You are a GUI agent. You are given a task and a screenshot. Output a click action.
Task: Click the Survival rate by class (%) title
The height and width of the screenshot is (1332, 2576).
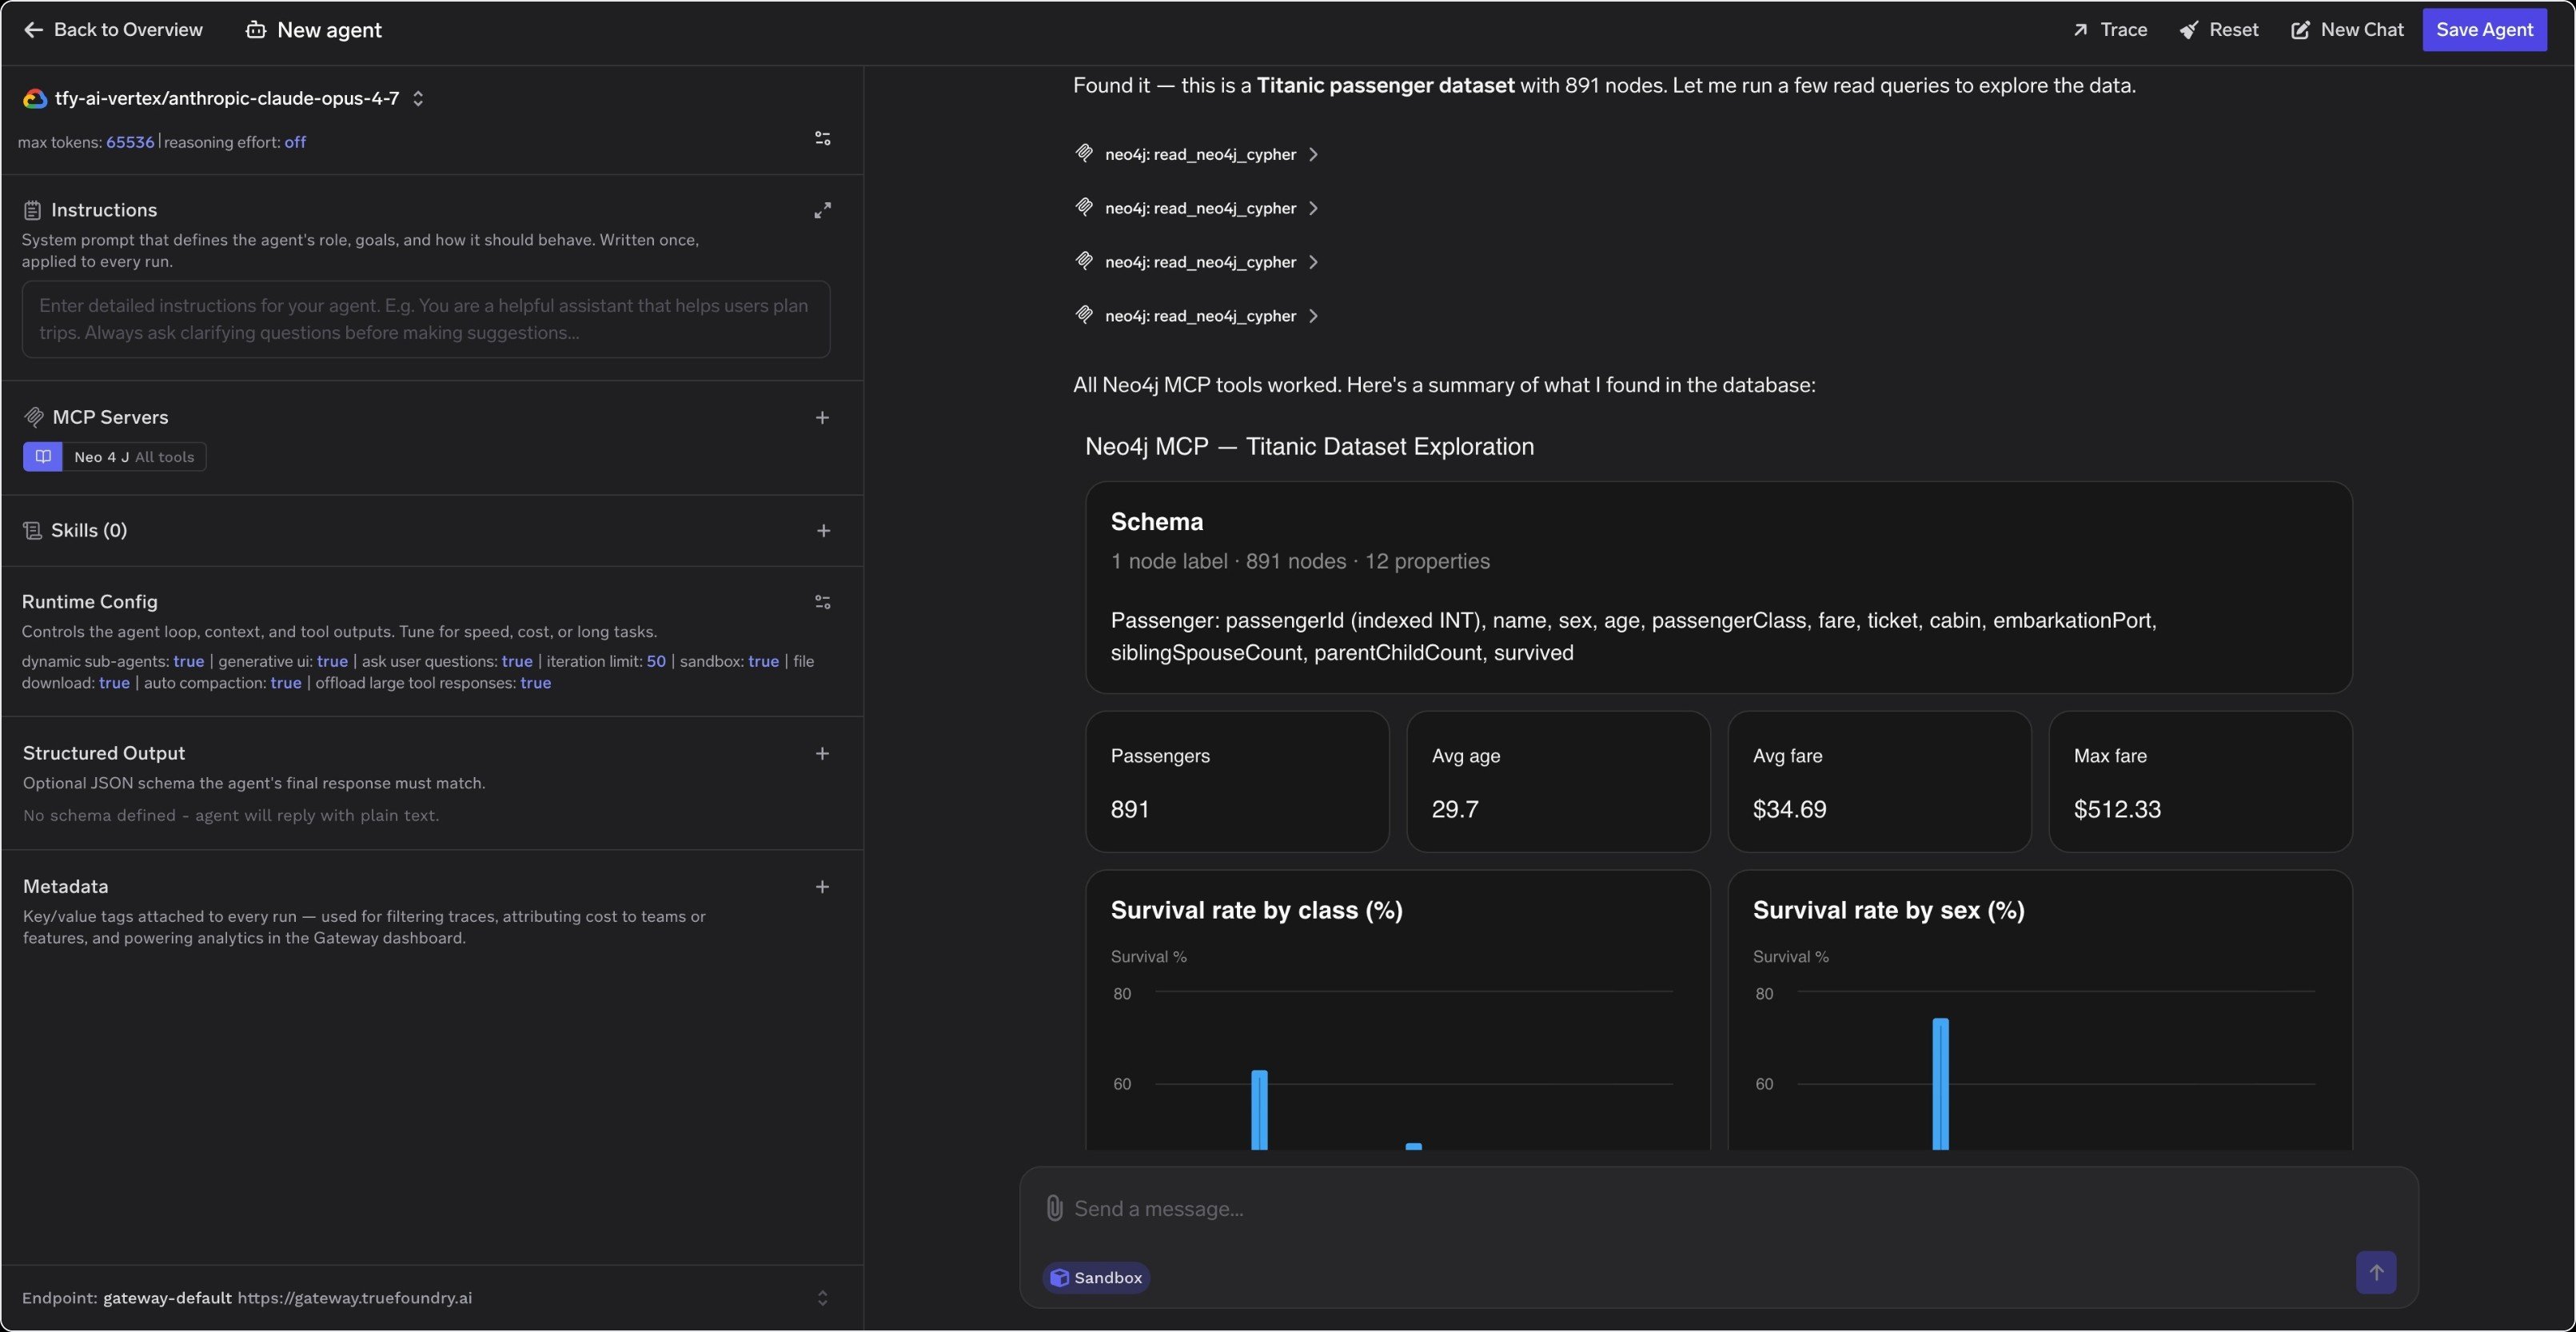point(1257,911)
